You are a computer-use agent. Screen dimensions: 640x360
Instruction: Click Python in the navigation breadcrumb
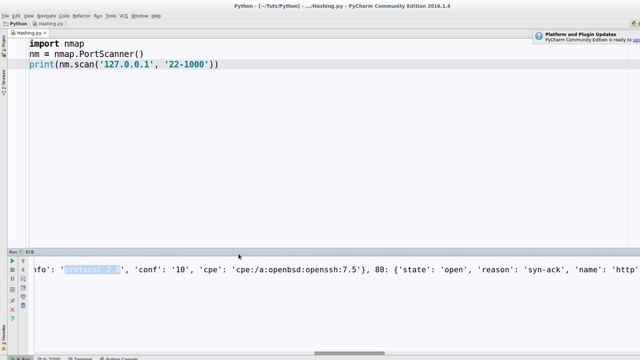18,24
